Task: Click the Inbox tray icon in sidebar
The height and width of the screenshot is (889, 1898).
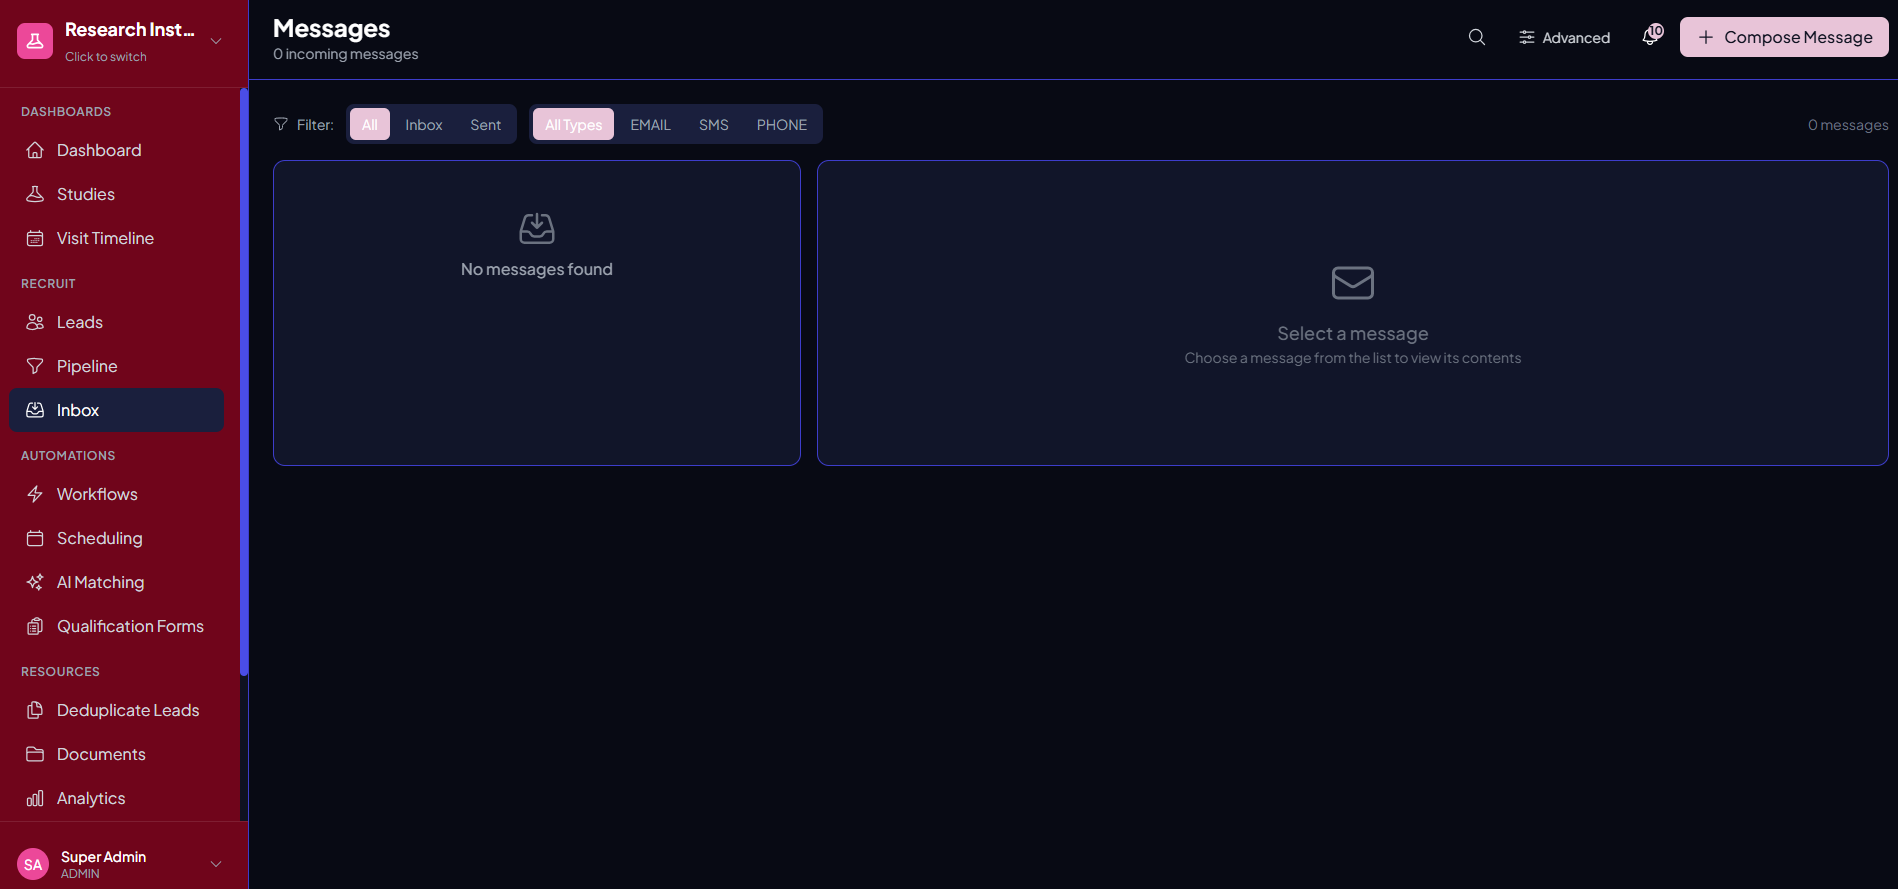Action: click(35, 410)
